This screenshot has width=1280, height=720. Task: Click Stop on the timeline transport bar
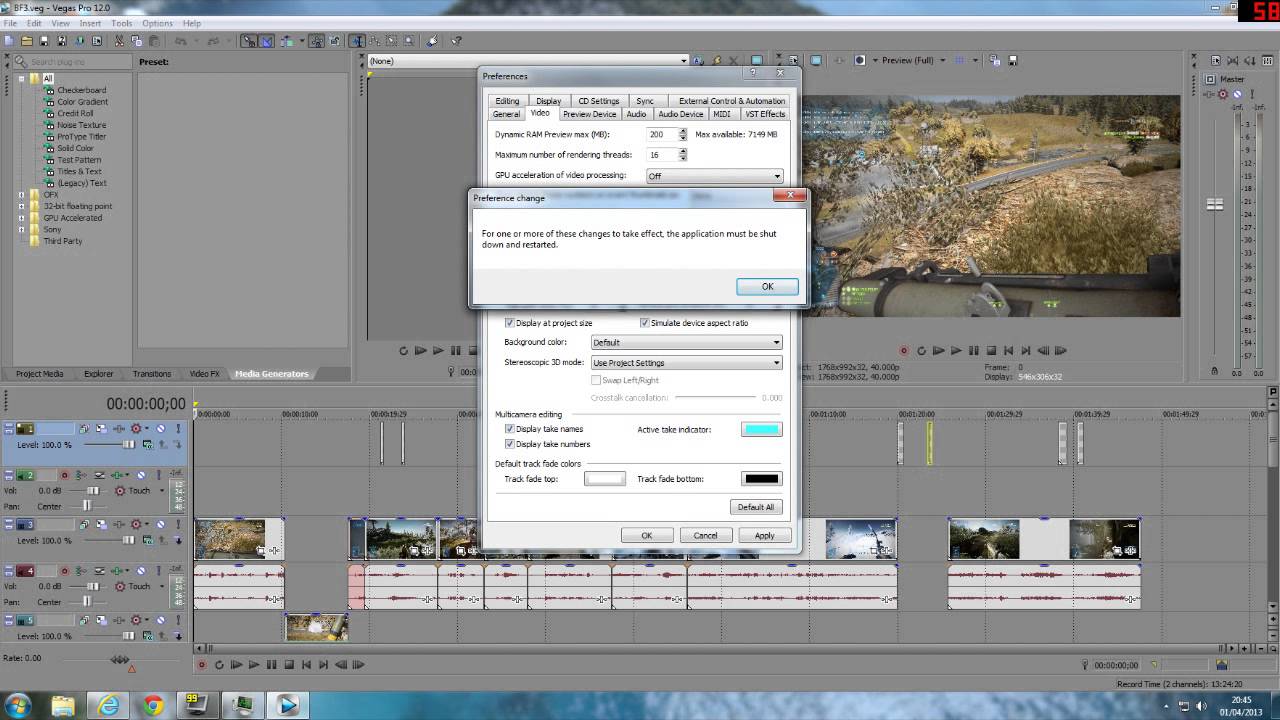click(x=289, y=665)
